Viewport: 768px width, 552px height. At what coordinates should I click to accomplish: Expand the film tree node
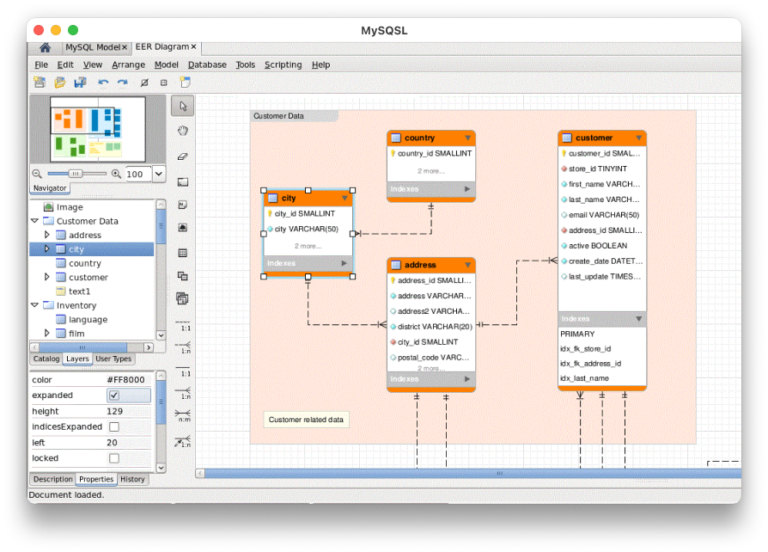(x=47, y=333)
